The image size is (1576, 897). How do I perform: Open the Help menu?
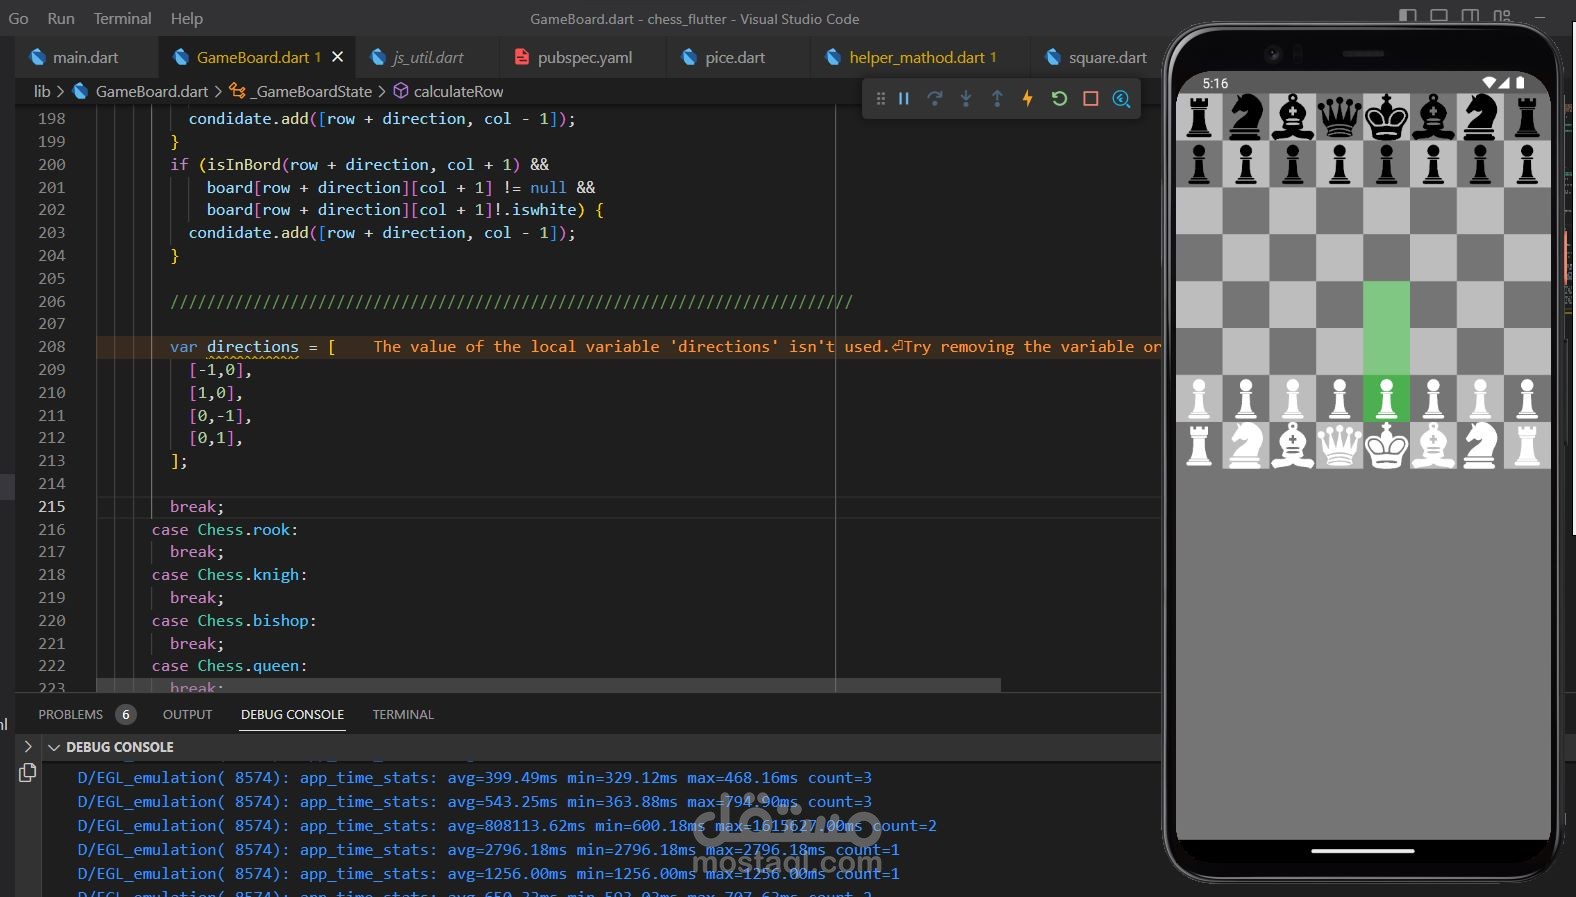click(x=186, y=18)
